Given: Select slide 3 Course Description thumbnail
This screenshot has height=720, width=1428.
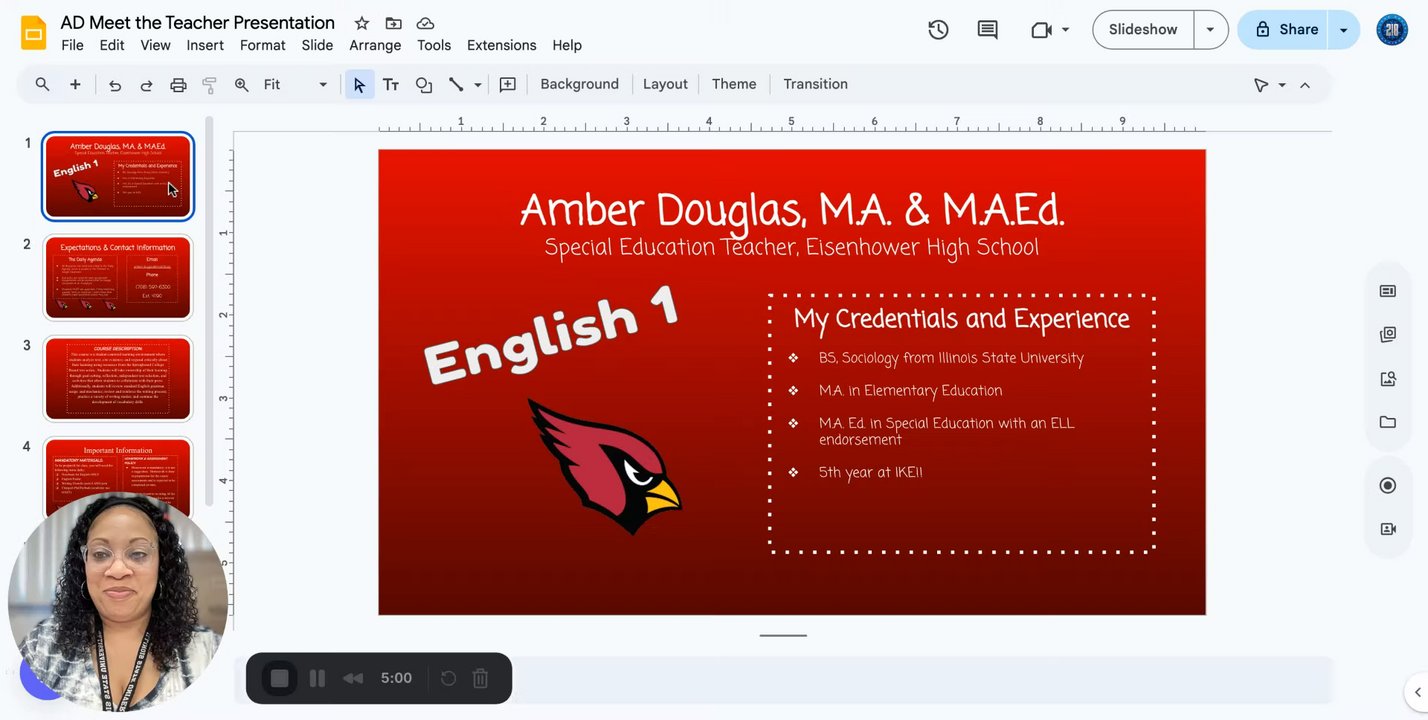Looking at the screenshot, I should 118,378.
